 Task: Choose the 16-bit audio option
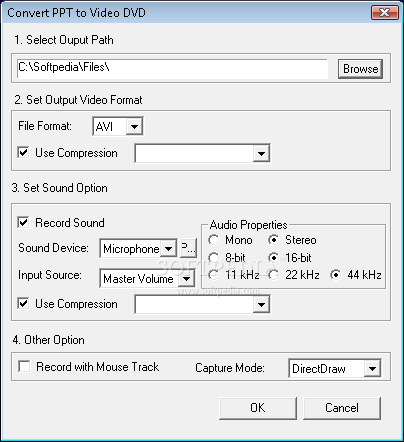pyautogui.click(x=273, y=257)
